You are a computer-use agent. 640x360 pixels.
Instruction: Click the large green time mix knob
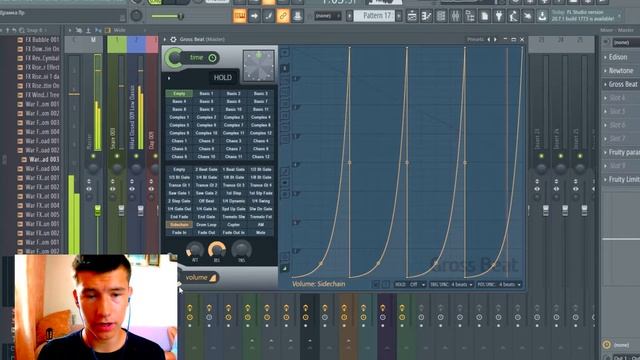point(174,58)
